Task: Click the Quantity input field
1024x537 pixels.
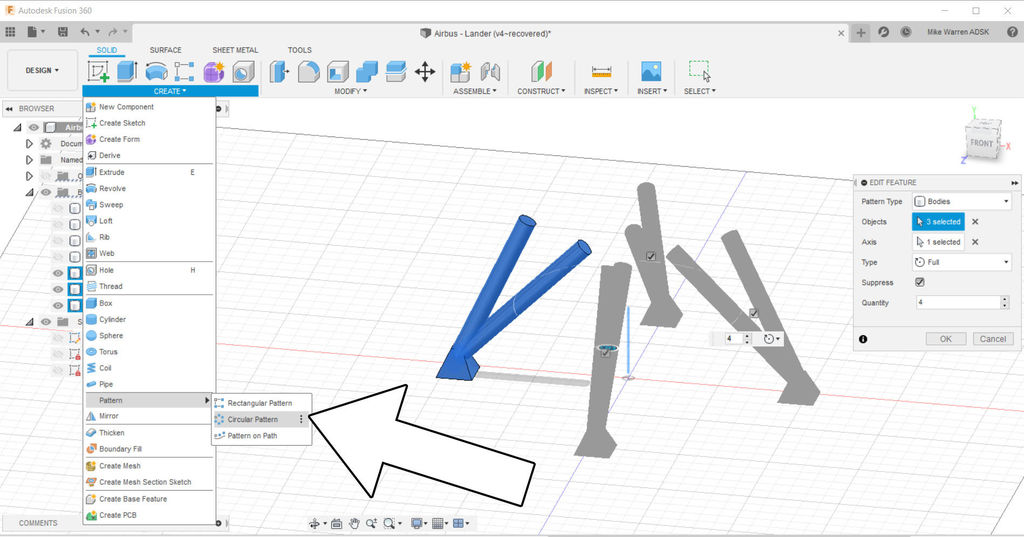Action: pyautogui.click(x=957, y=302)
